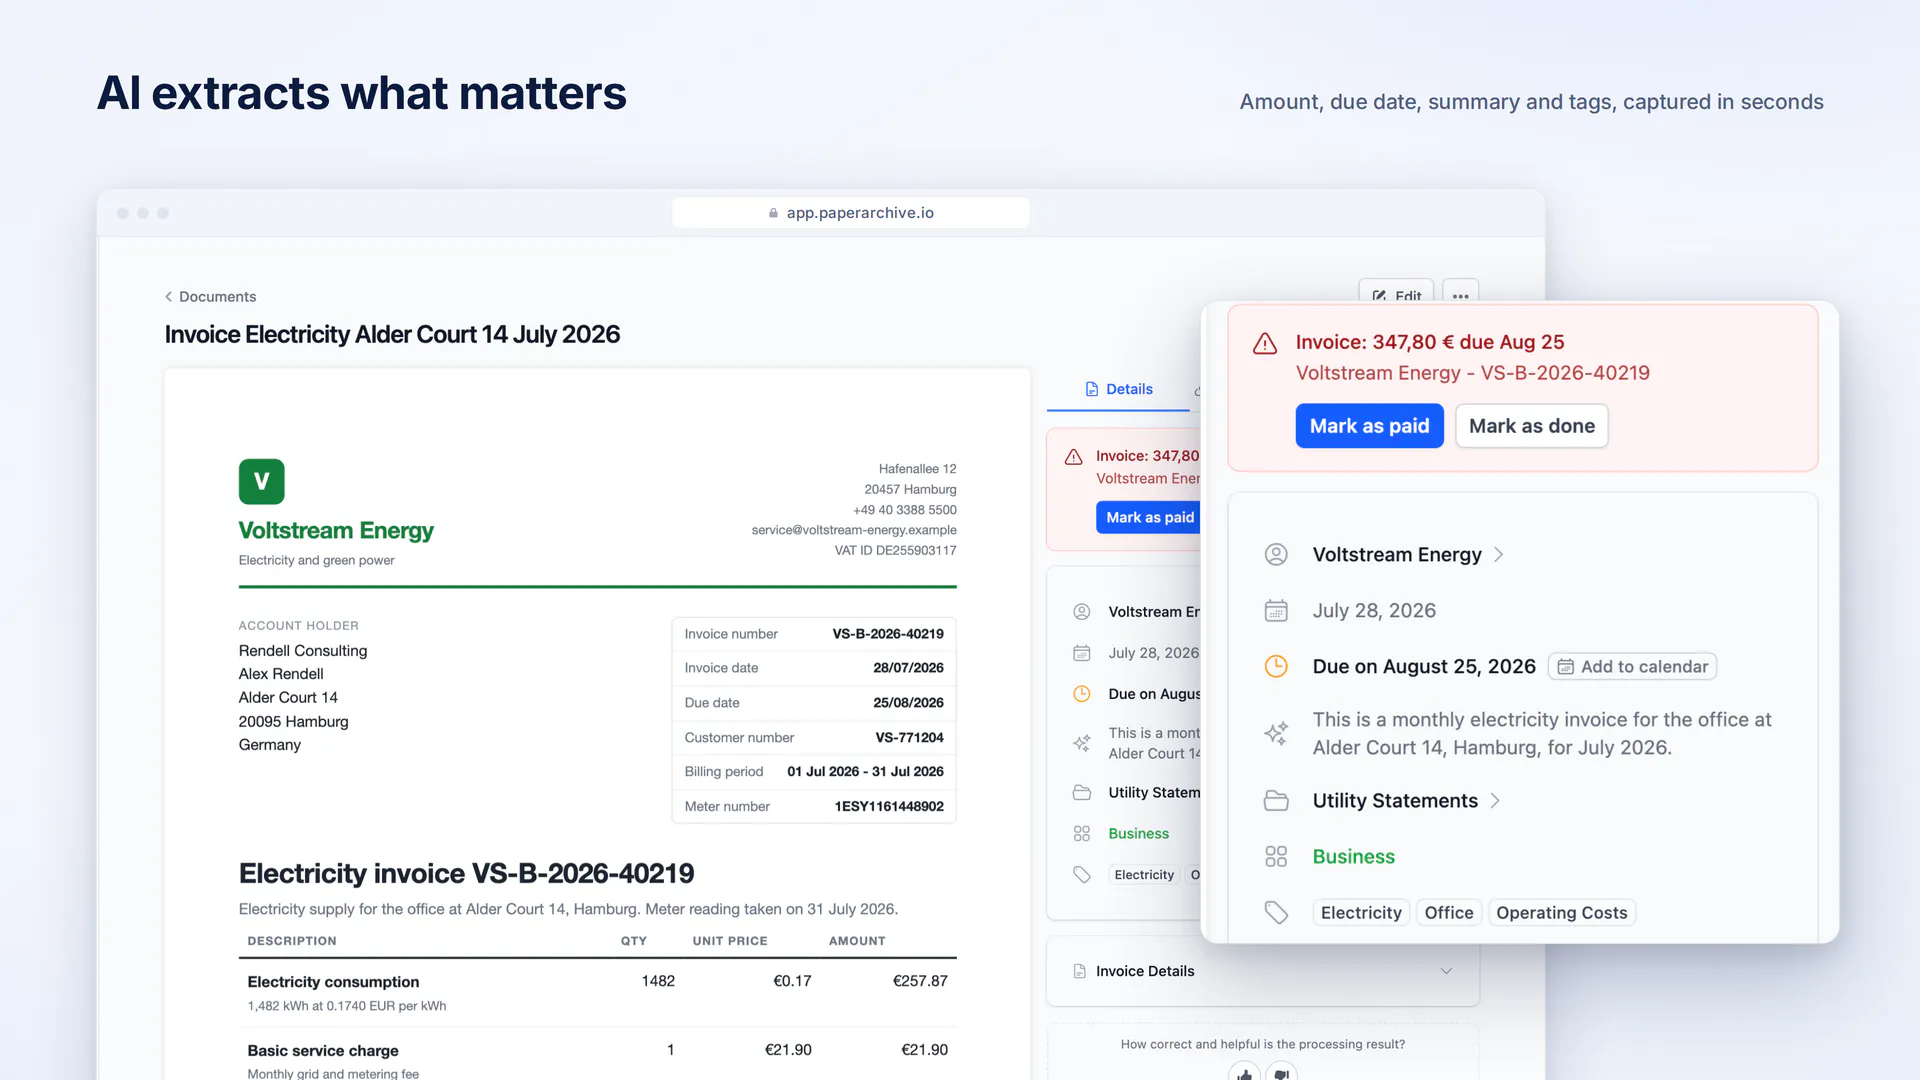Open Voltstream Energy contact in enlarged panel
This screenshot has height=1080, width=1920.
(x=1396, y=555)
